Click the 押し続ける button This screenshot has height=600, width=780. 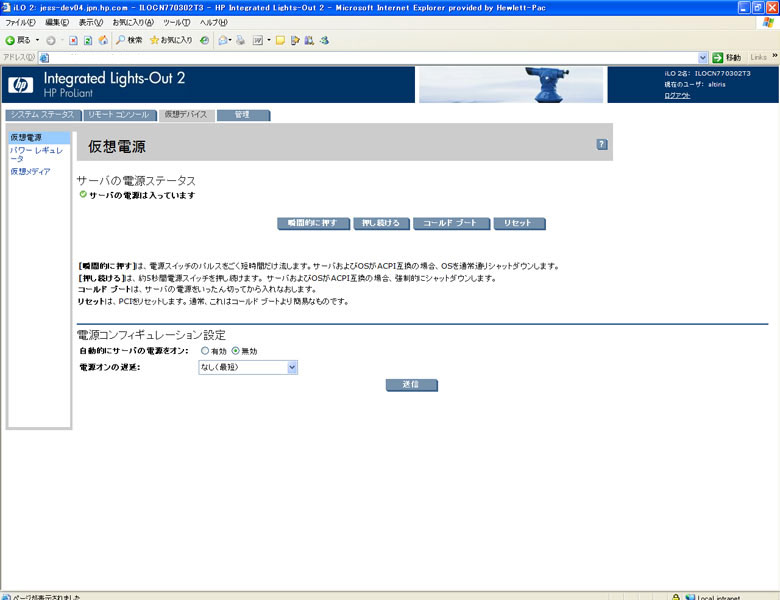pos(381,223)
